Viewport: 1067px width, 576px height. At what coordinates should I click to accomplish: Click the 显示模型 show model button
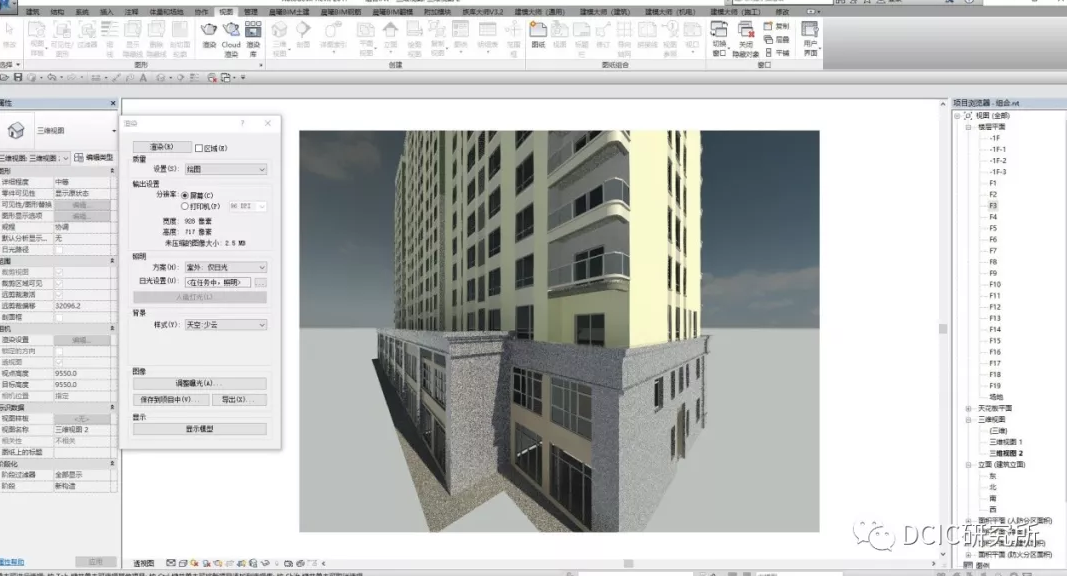coord(199,429)
